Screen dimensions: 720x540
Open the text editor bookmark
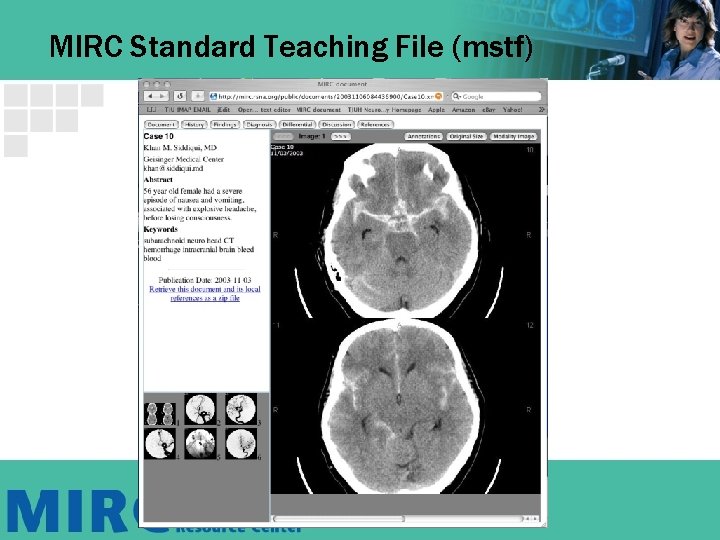[x=264, y=110]
